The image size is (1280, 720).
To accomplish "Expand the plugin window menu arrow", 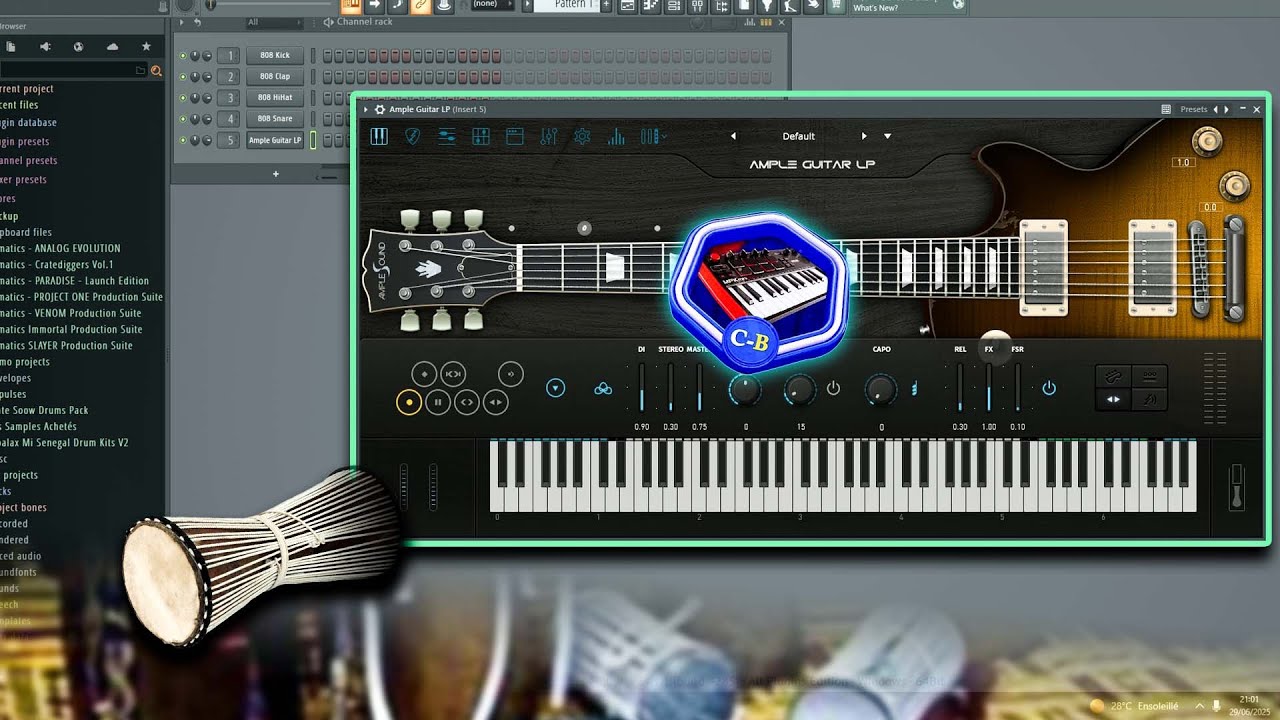I will coord(366,109).
